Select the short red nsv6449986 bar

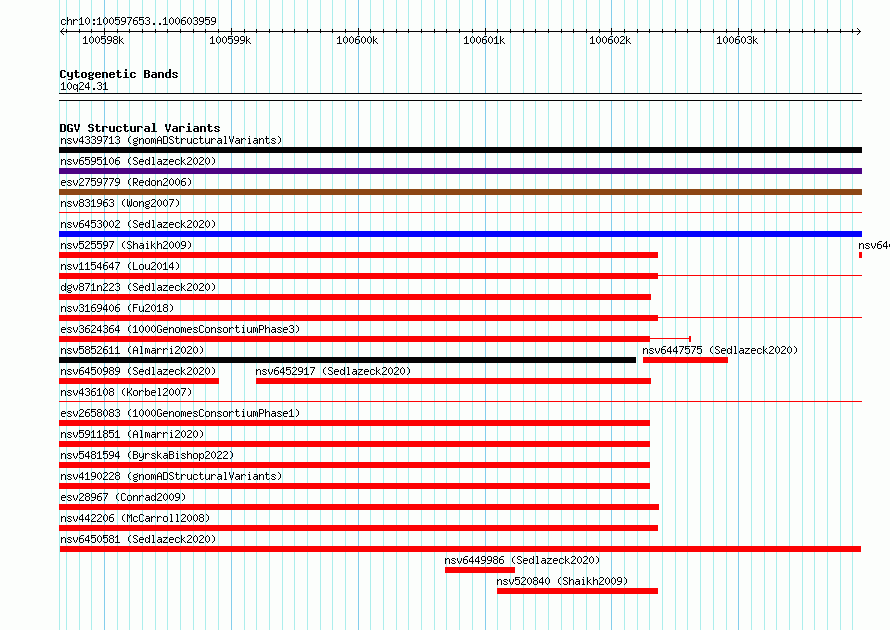pyautogui.click(x=480, y=570)
